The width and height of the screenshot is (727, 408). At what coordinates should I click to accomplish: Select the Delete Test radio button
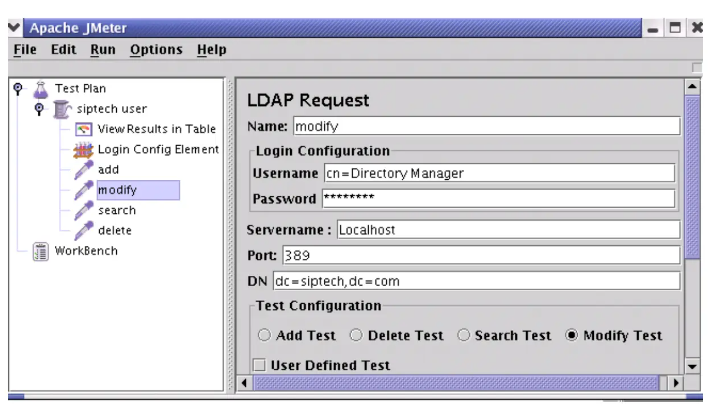tap(356, 335)
